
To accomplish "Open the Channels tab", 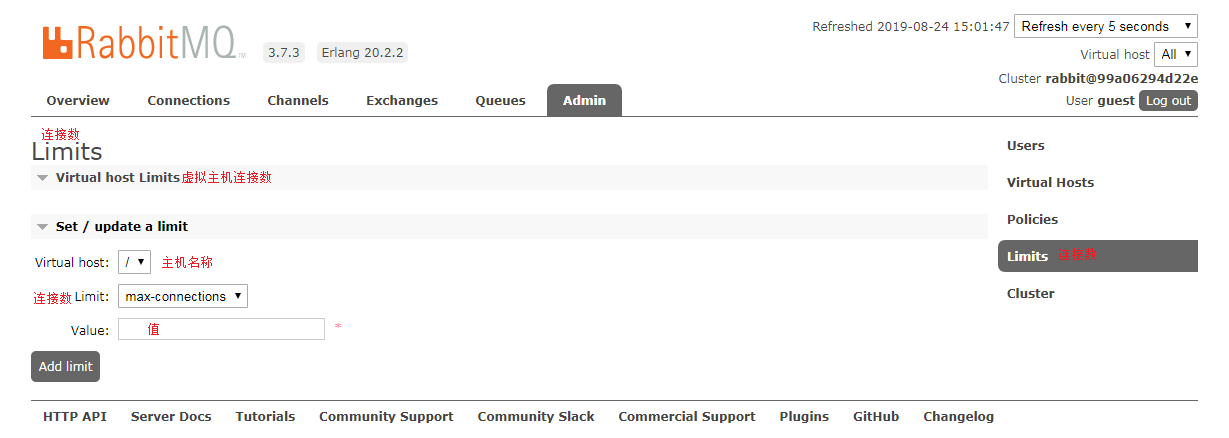I will coord(298,101).
